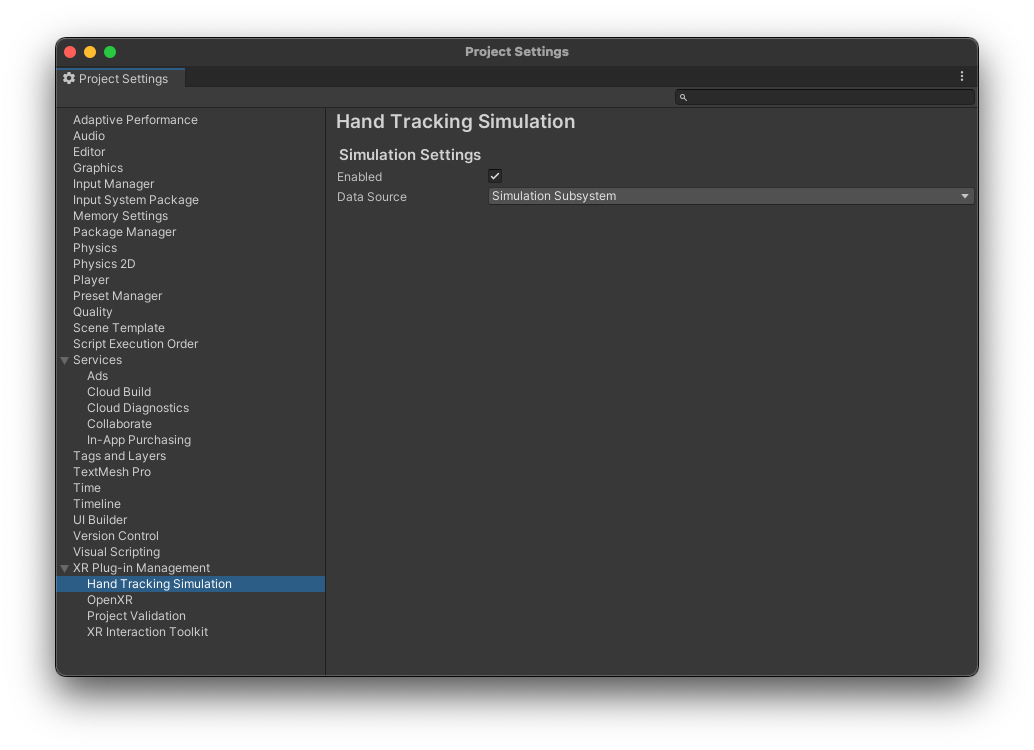Select the XR Plug-in Management category
The width and height of the screenshot is (1034, 750).
point(141,568)
